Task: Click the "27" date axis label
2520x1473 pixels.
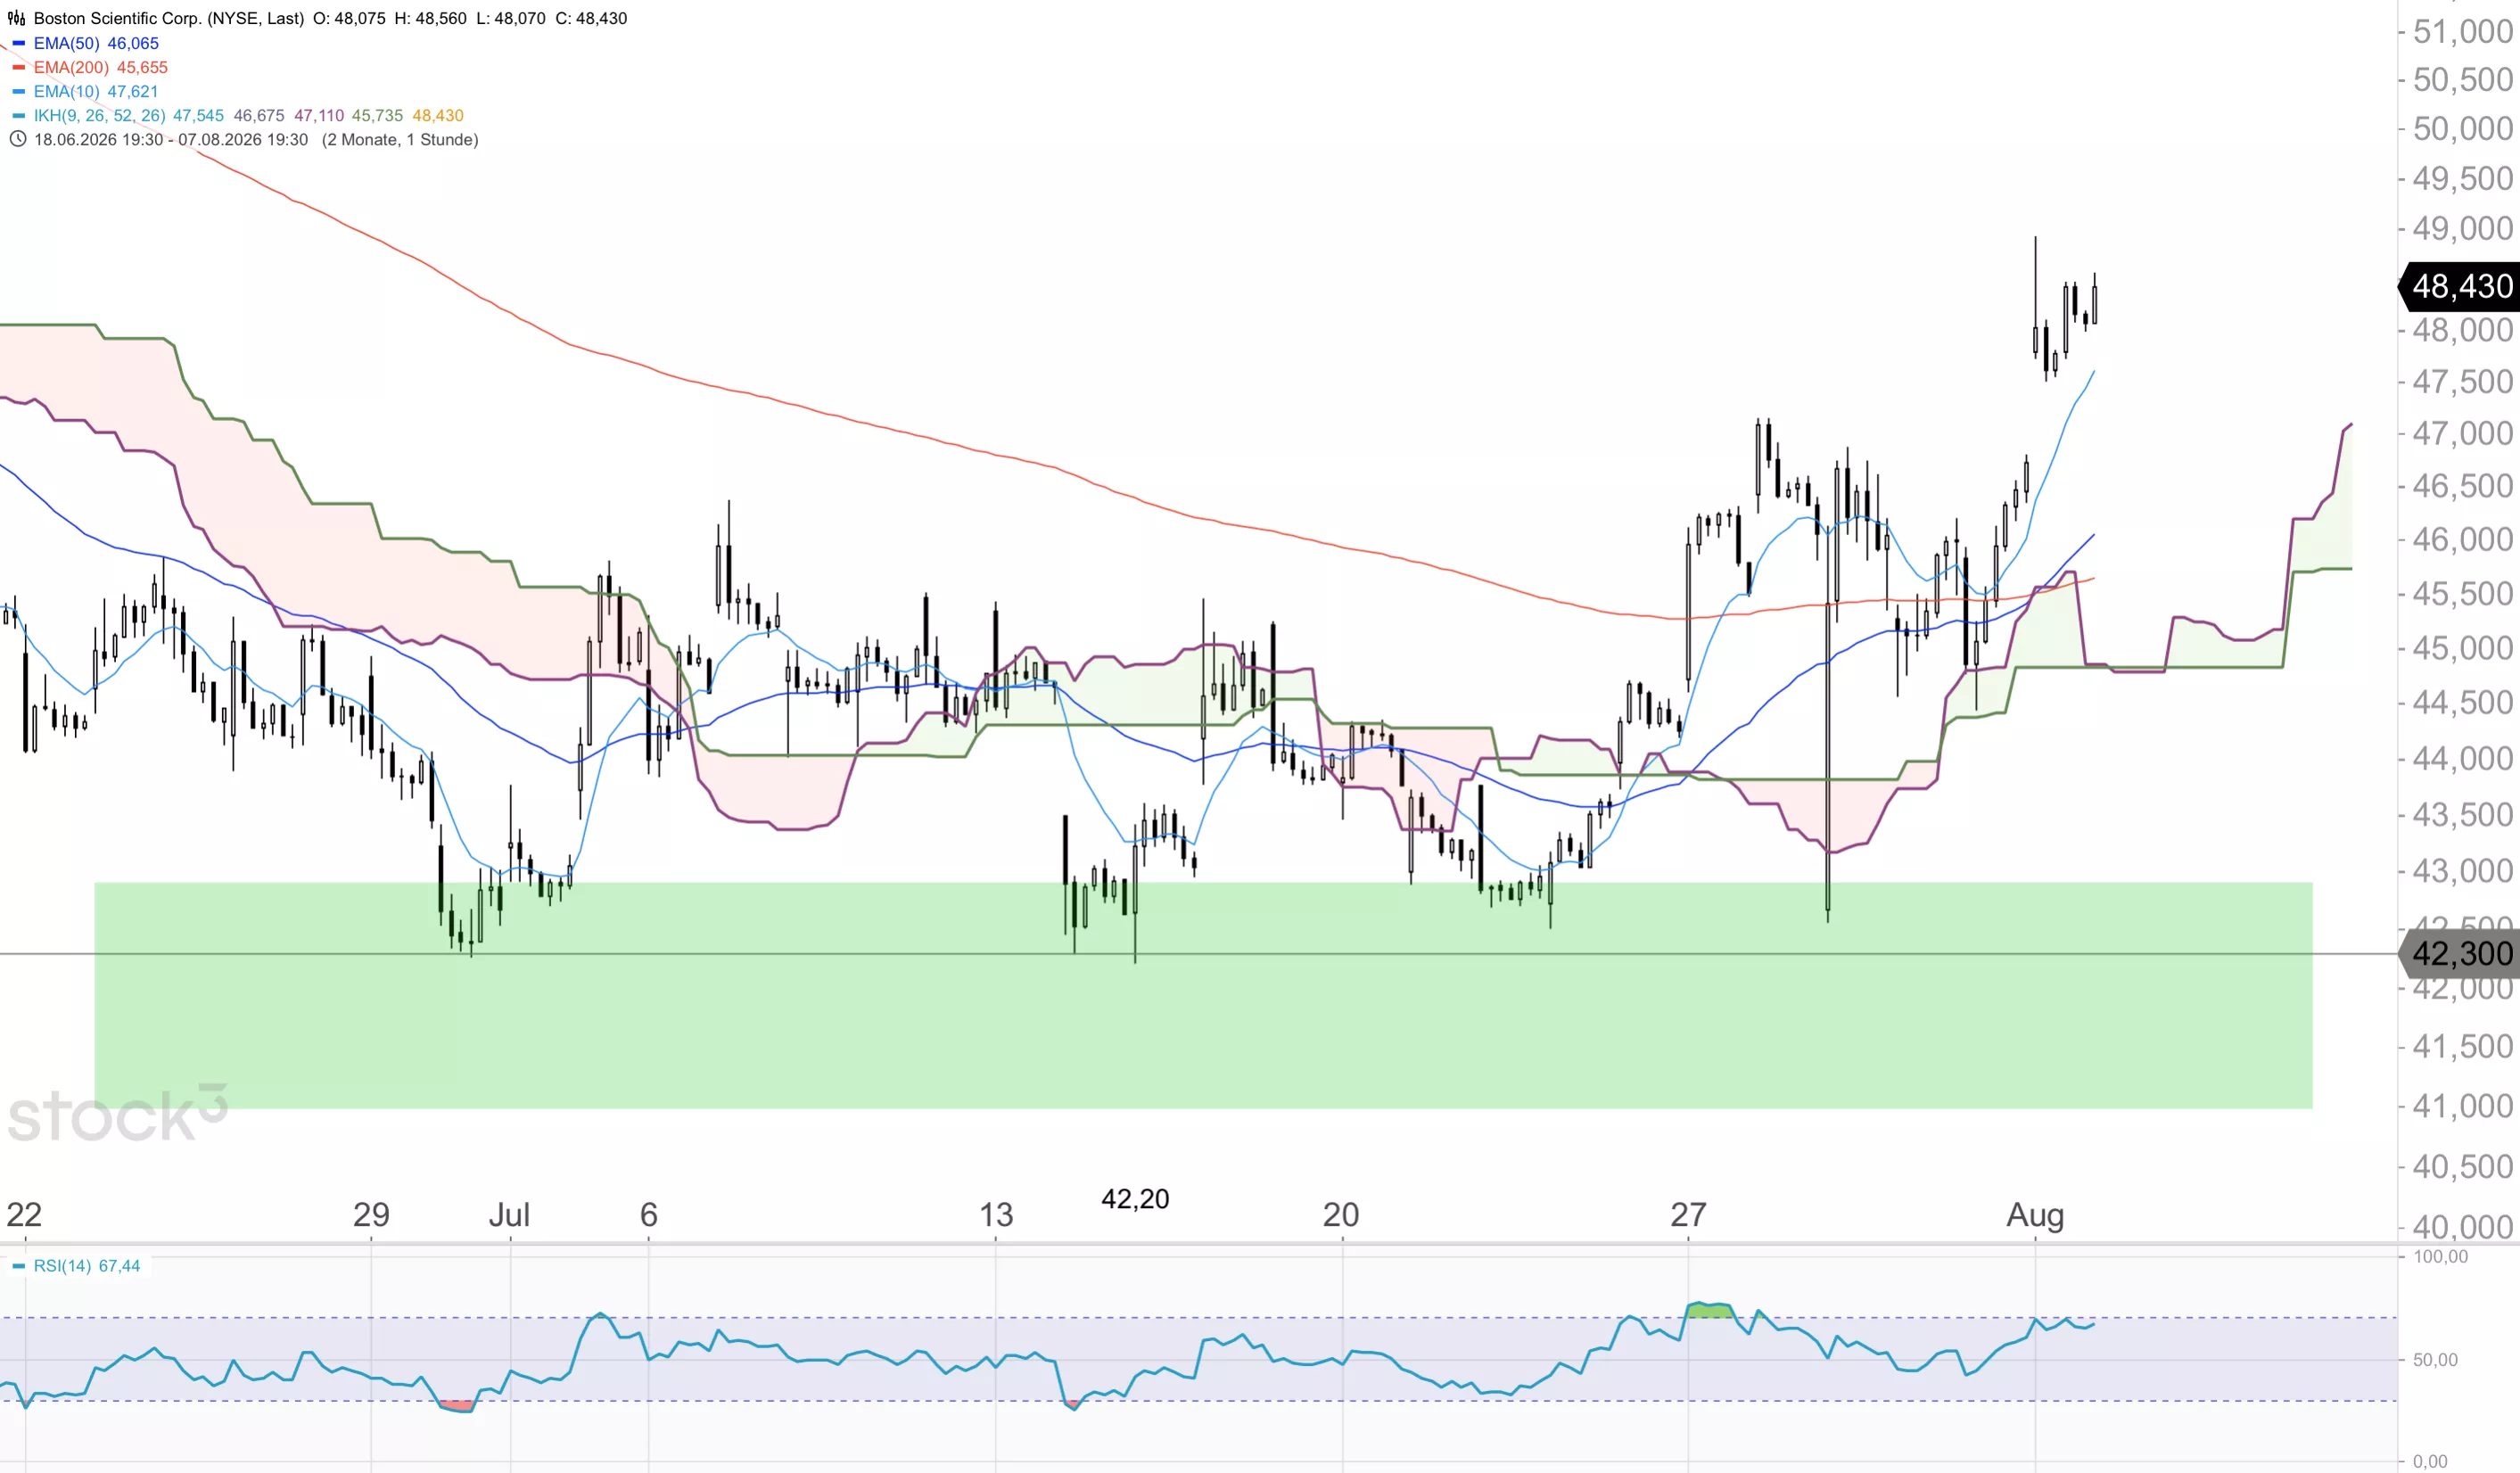Action: pos(1688,1214)
